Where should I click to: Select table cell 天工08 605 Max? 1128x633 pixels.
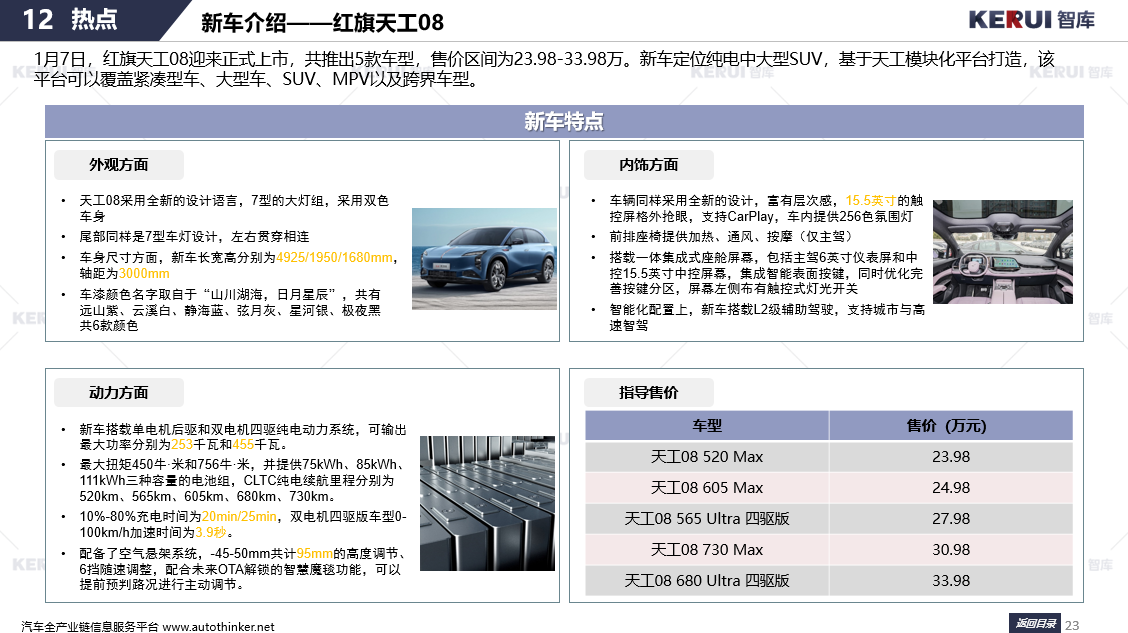click(707, 488)
